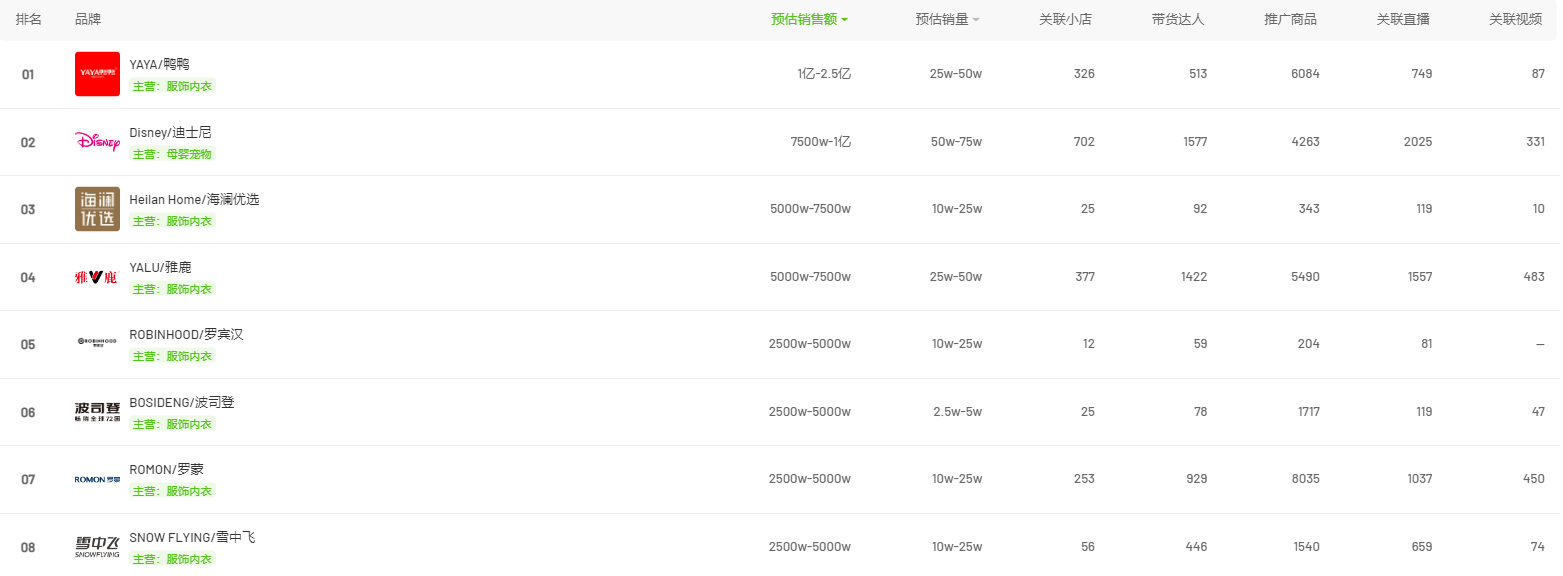Open the SNOW FLYING/雪中飞 brand link
Image resolution: width=1563 pixels, height=576 pixels.
(x=192, y=537)
